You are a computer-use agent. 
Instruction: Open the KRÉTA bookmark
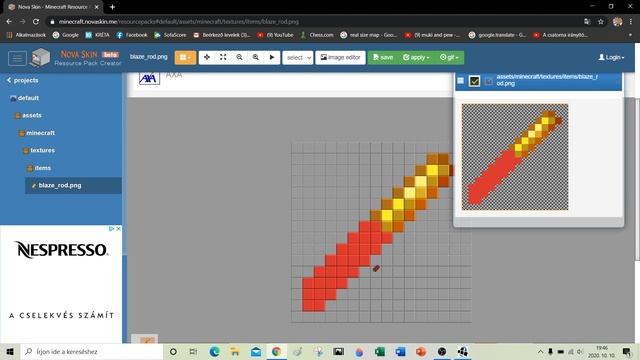[98, 35]
